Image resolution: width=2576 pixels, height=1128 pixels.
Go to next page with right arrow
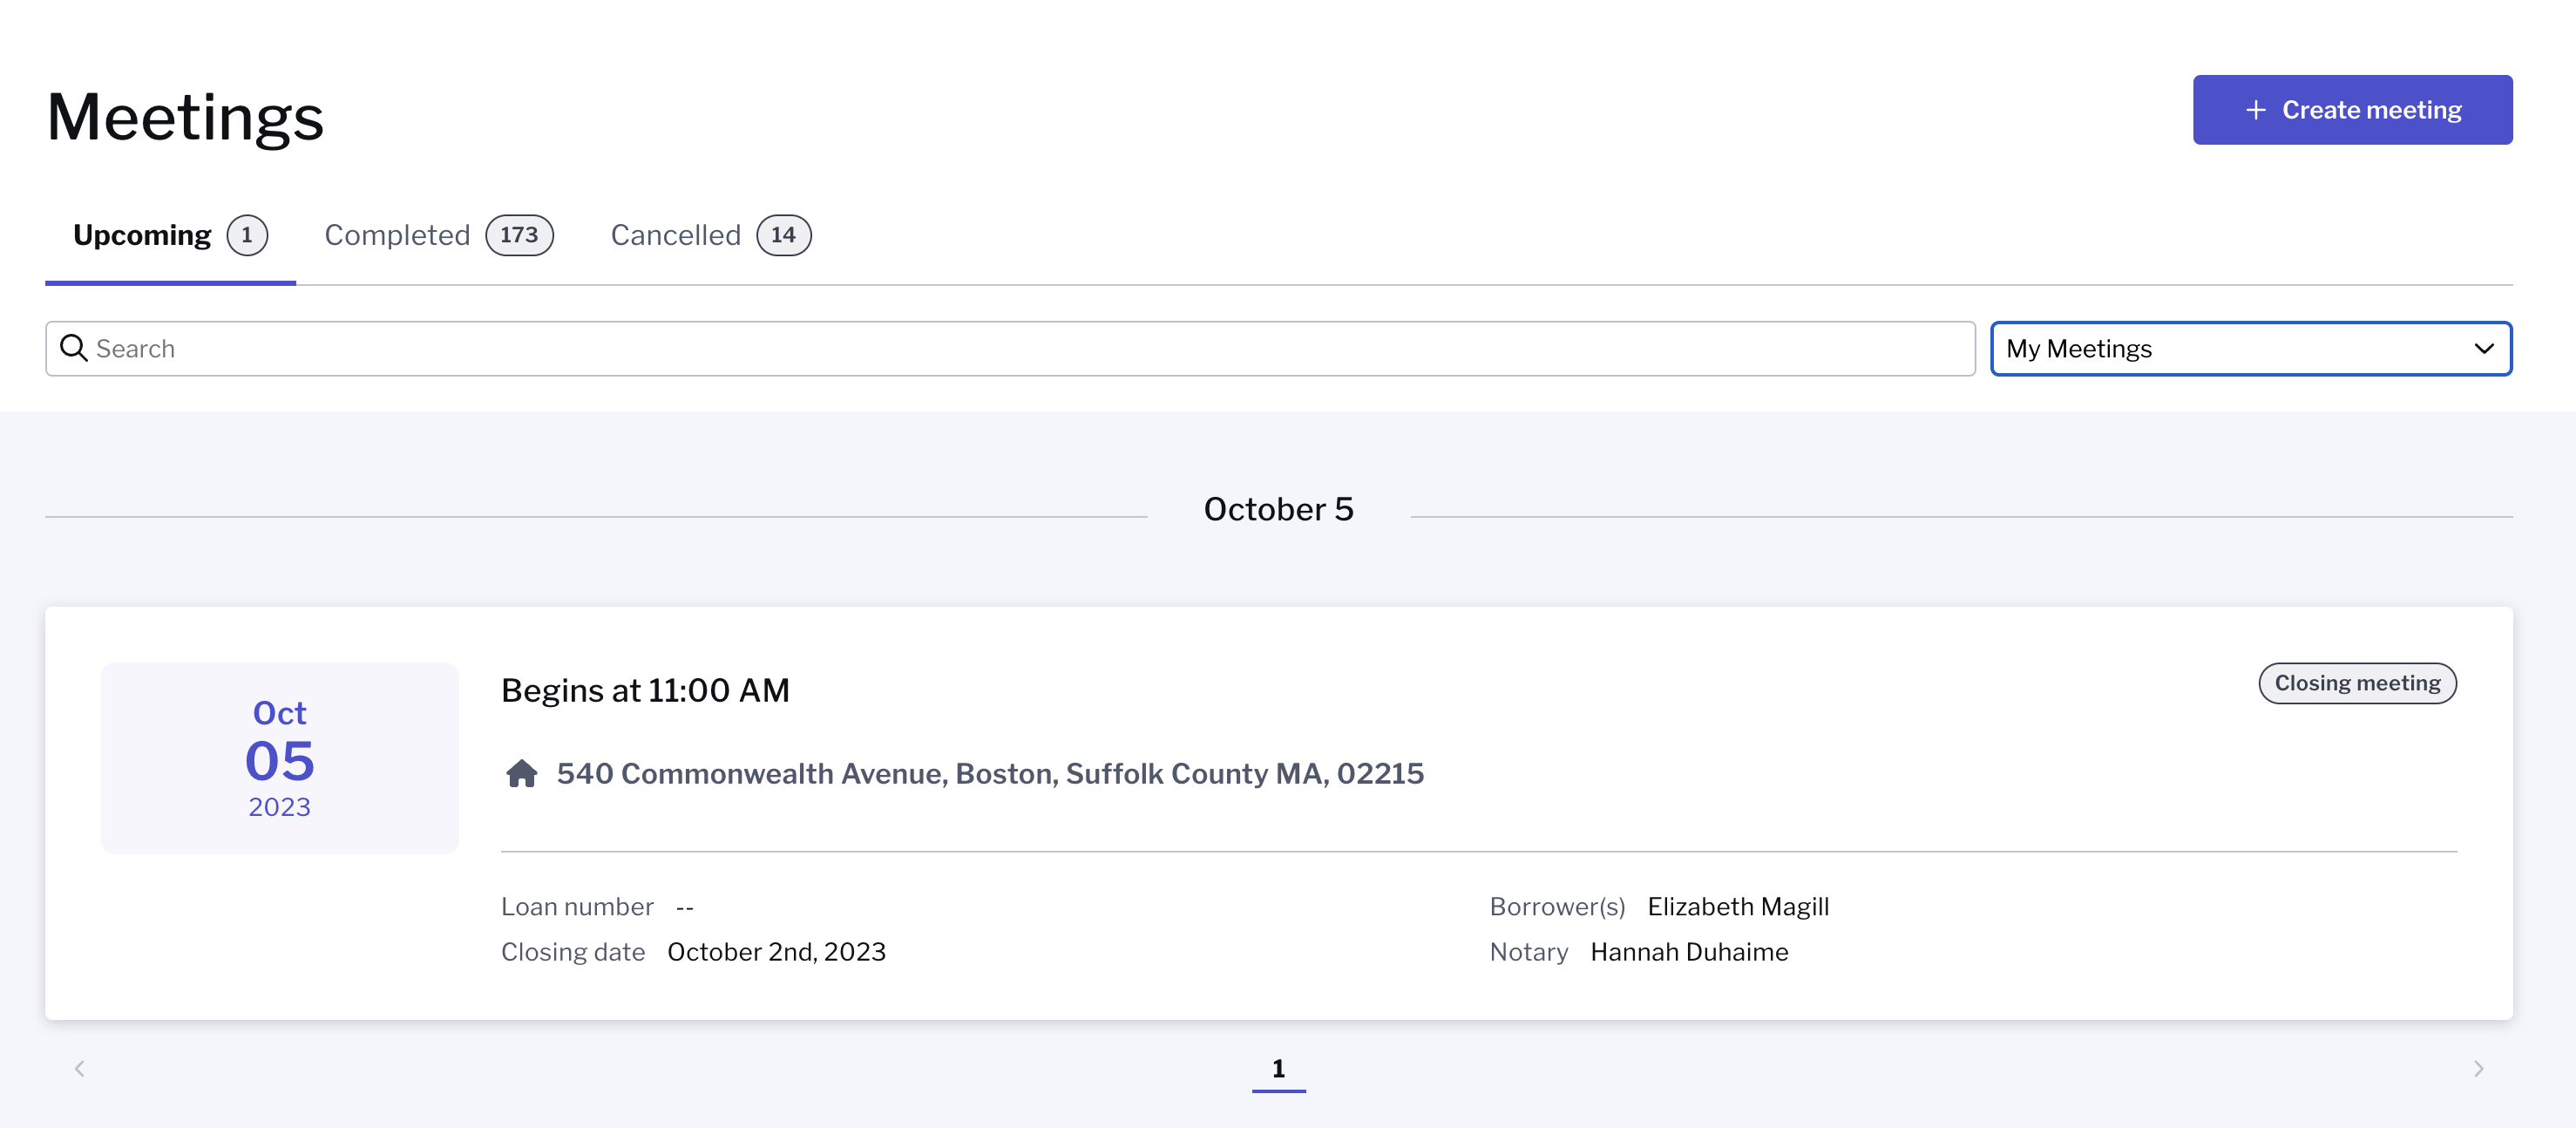(x=2478, y=1068)
